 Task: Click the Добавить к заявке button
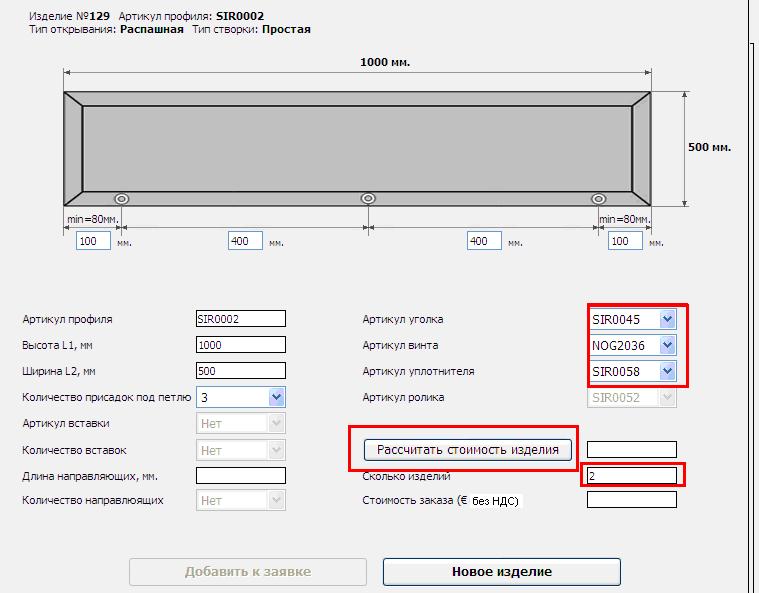tap(247, 572)
